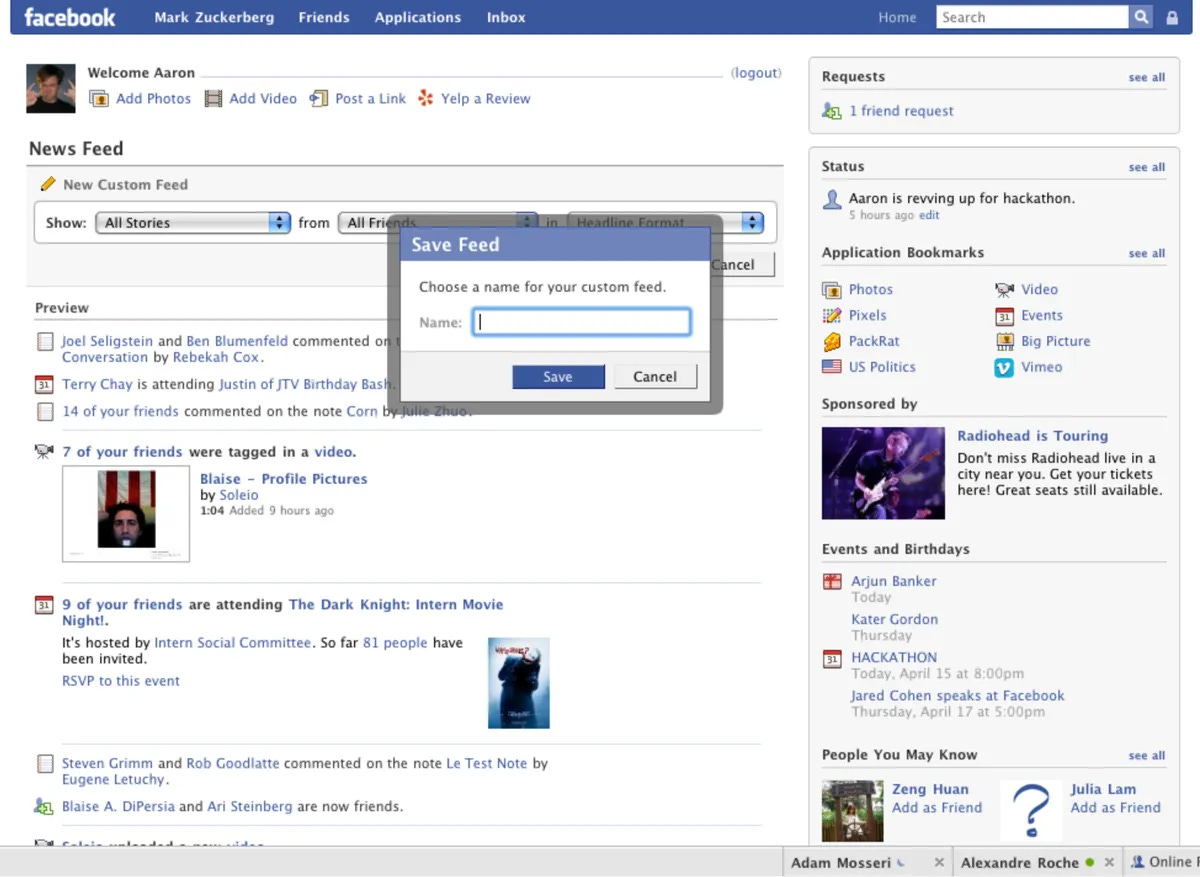Click Zeng Huan's profile thumbnail
This screenshot has width=1200, height=877.
853,811
